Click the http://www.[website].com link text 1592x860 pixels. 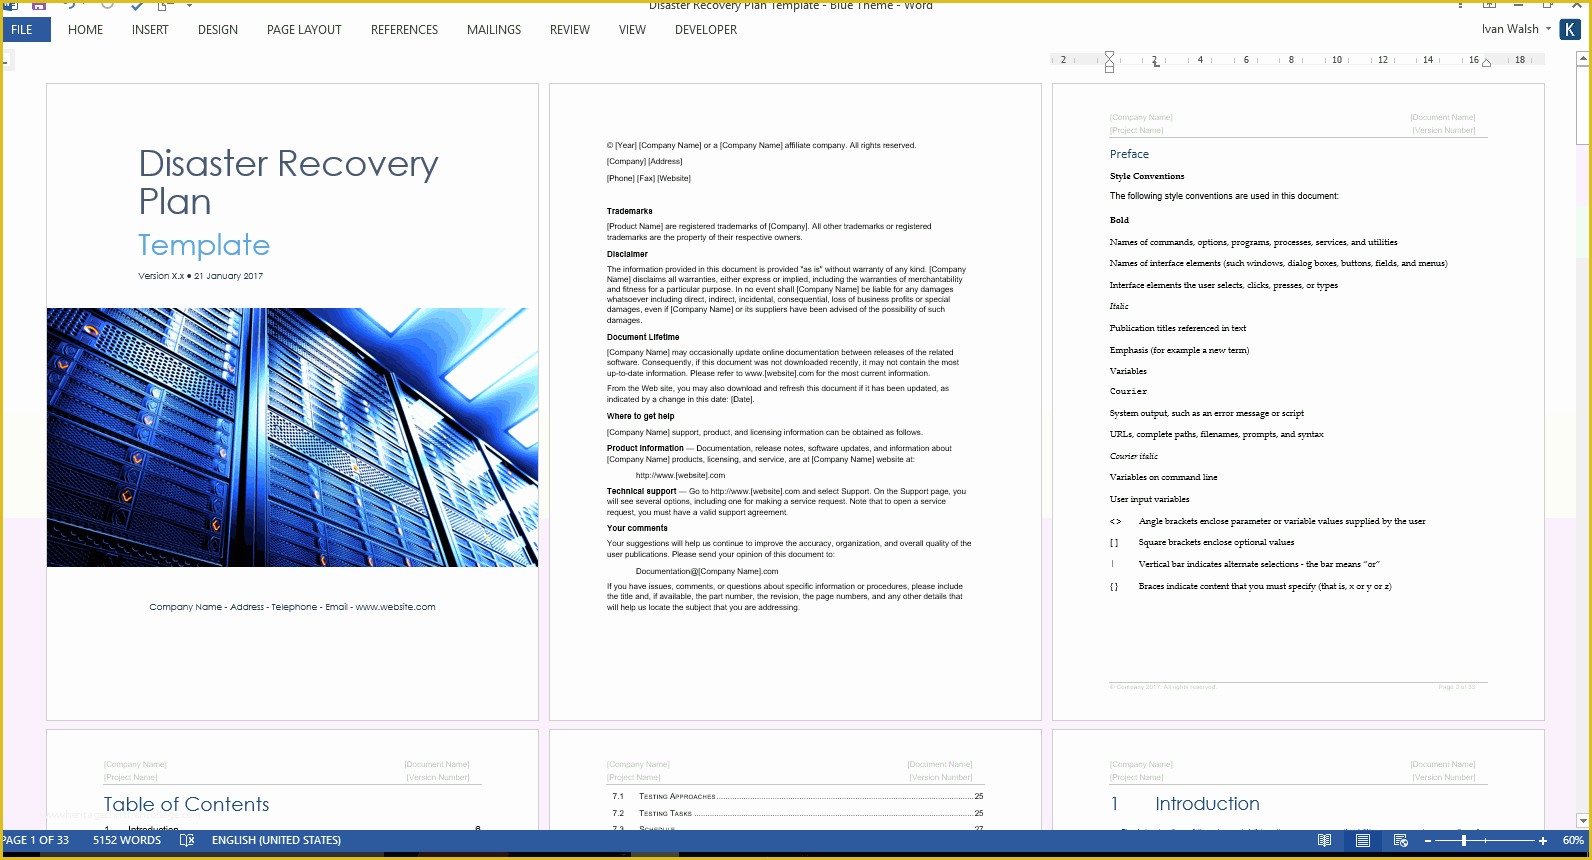pyautogui.click(x=680, y=475)
